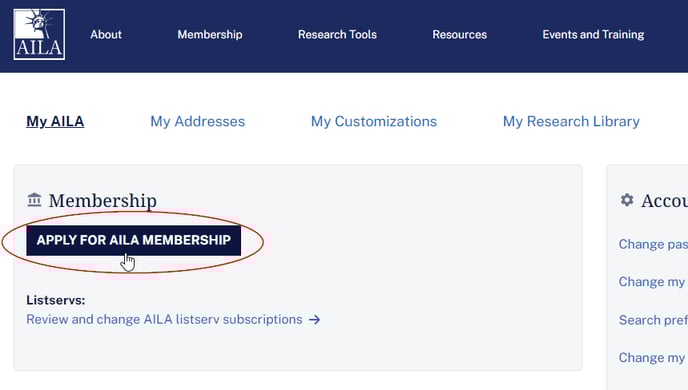Screen dimensions: 688x390
Task: Open the Resources menu
Action: pyautogui.click(x=459, y=35)
